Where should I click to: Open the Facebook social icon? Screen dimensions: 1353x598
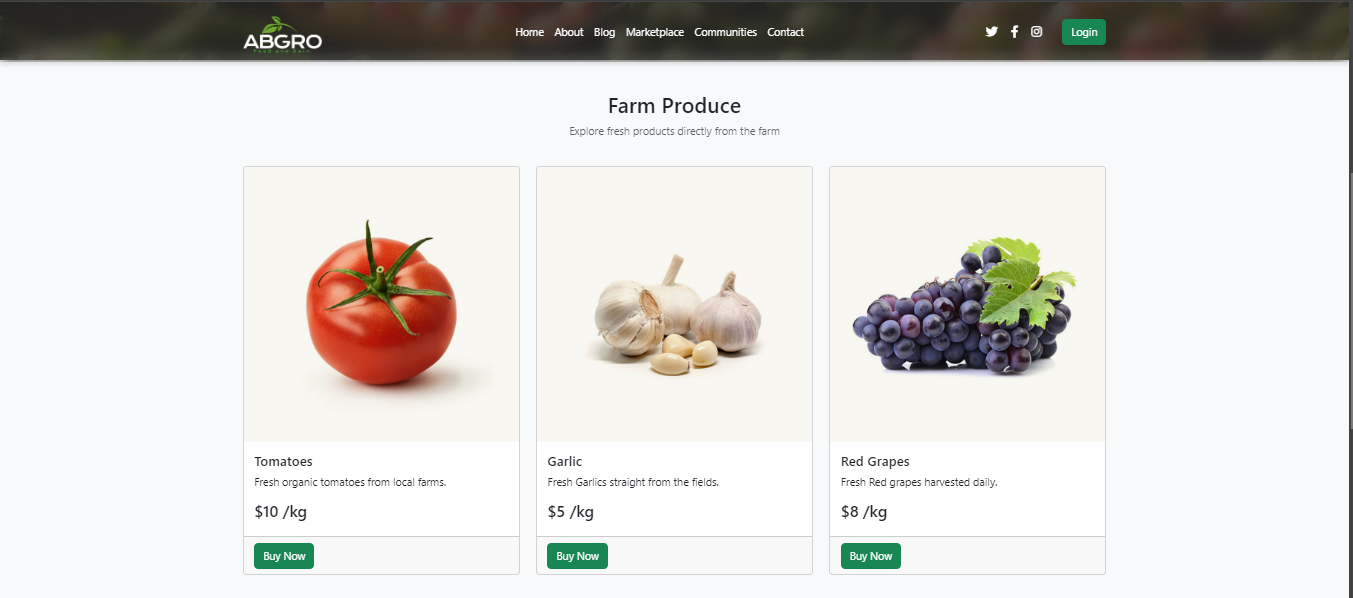pos(1014,32)
